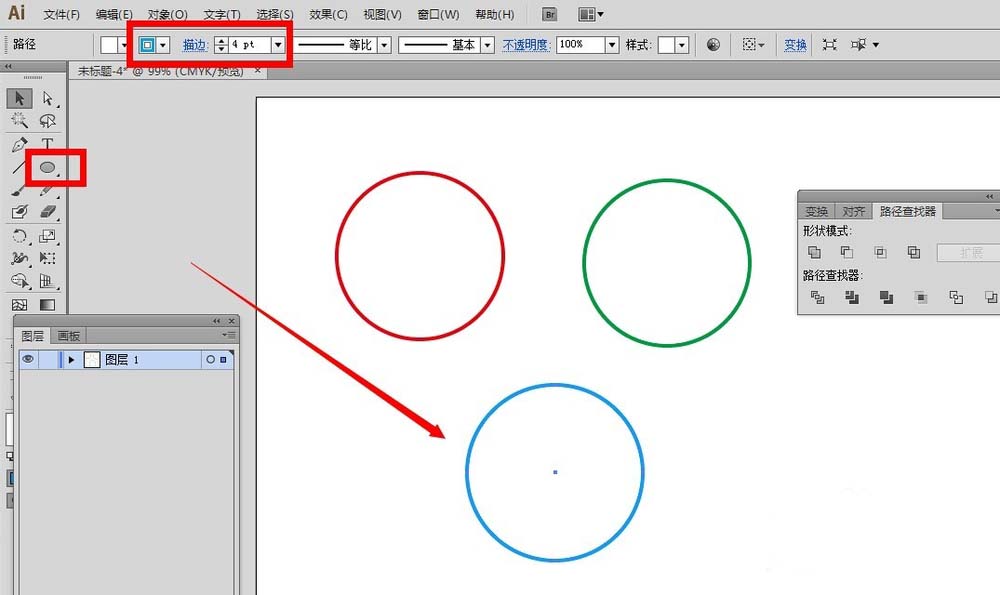Click the Merge pathfinder icon
This screenshot has height=595, width=1000.
tap(886, 297)
